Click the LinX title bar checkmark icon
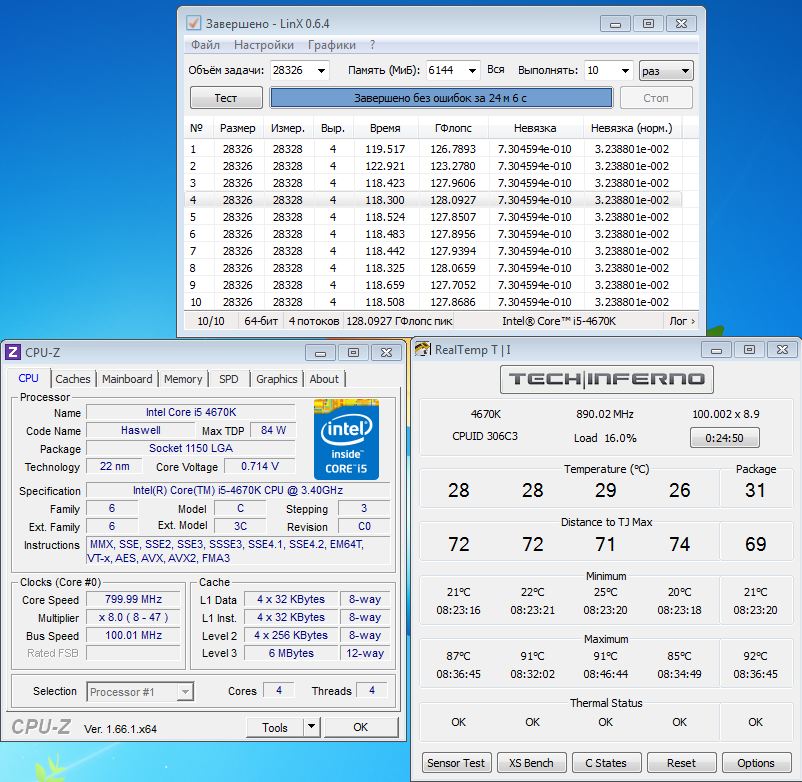 click(193, 24)
